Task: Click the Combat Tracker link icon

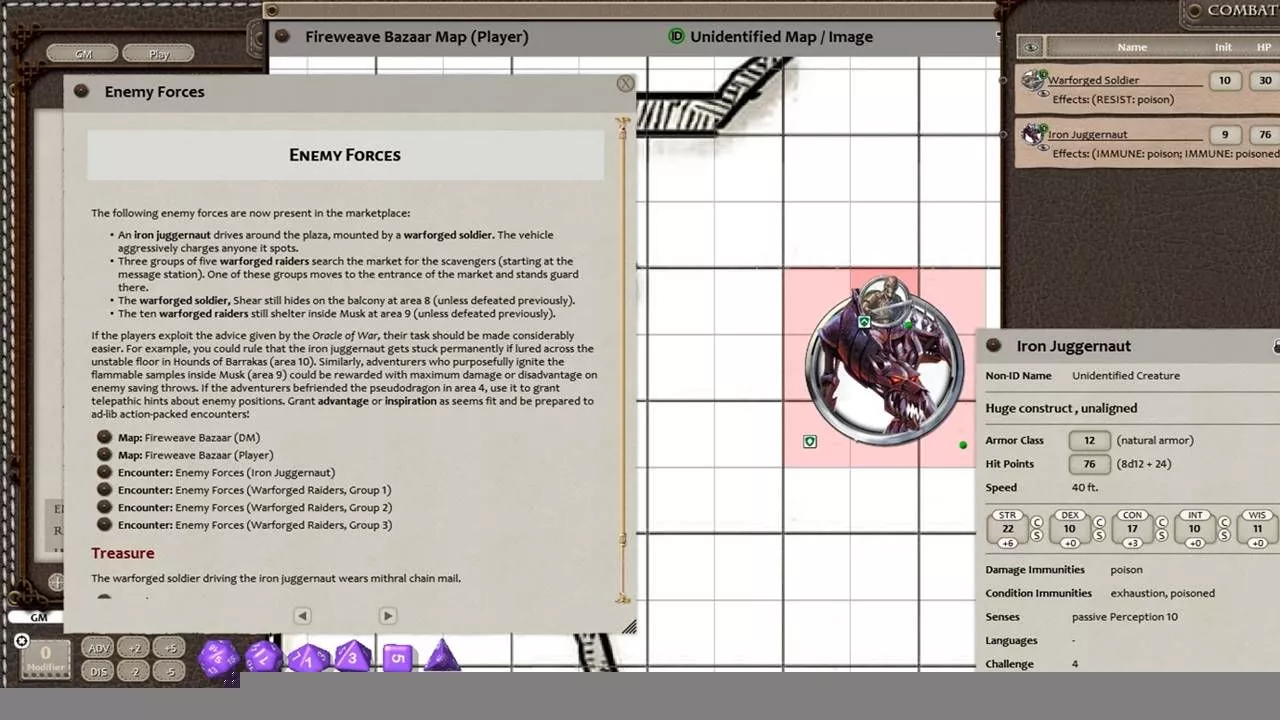Action: 1193,11
